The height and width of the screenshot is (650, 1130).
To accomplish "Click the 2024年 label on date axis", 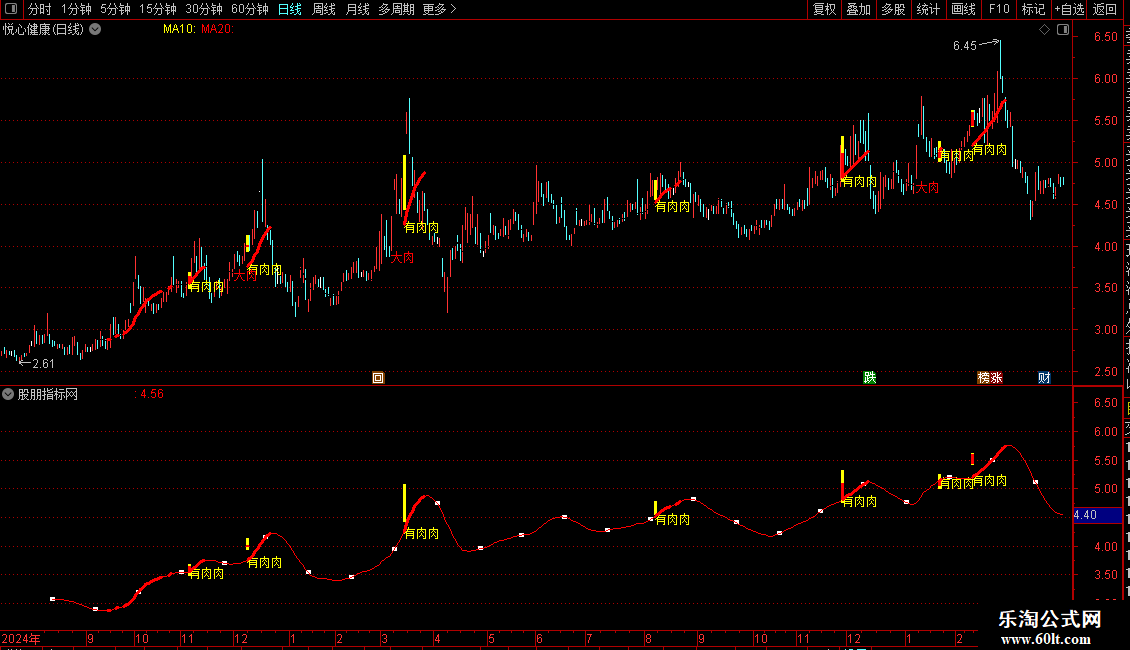I will pos(21,638).
